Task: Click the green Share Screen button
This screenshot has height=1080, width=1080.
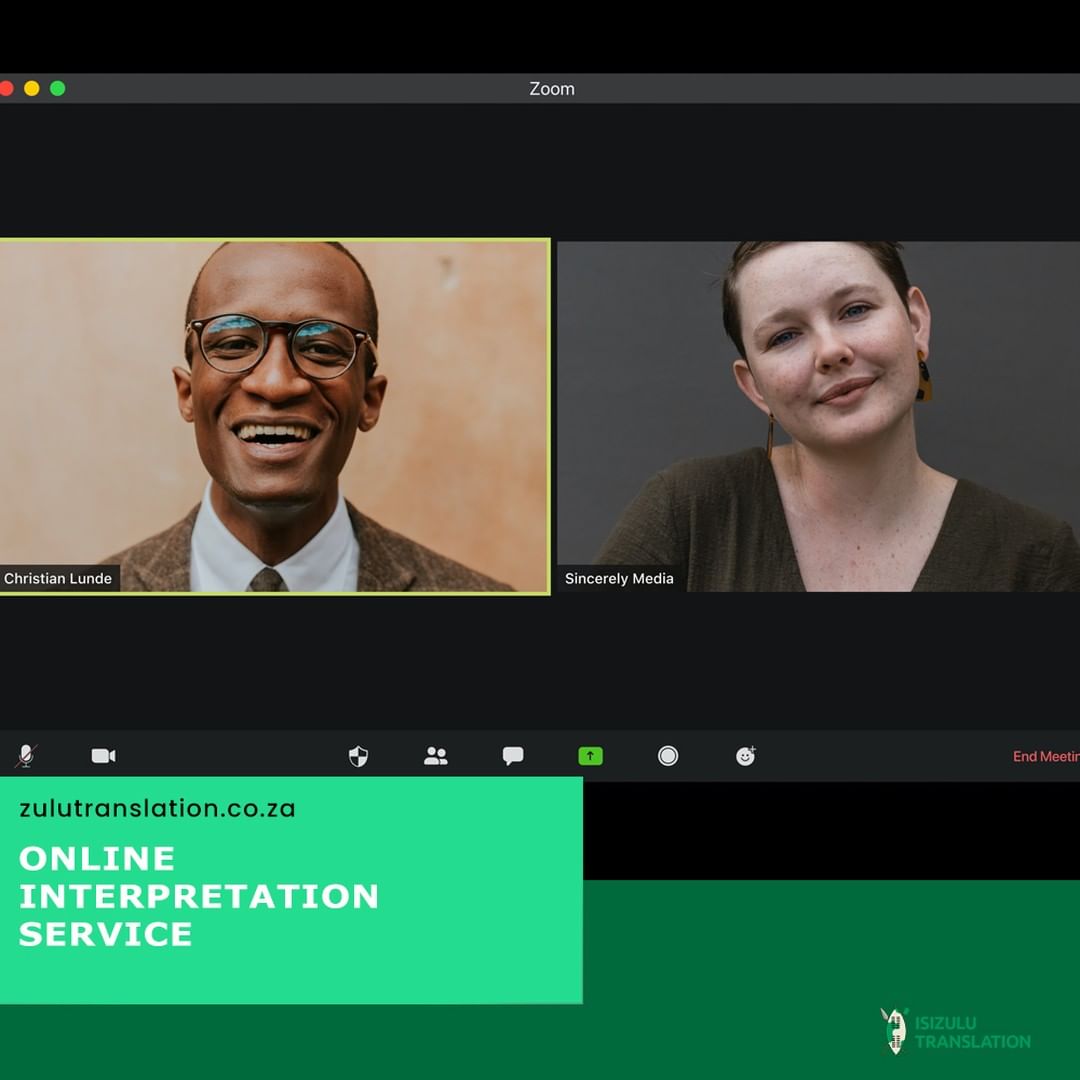Action: point(590,756)
